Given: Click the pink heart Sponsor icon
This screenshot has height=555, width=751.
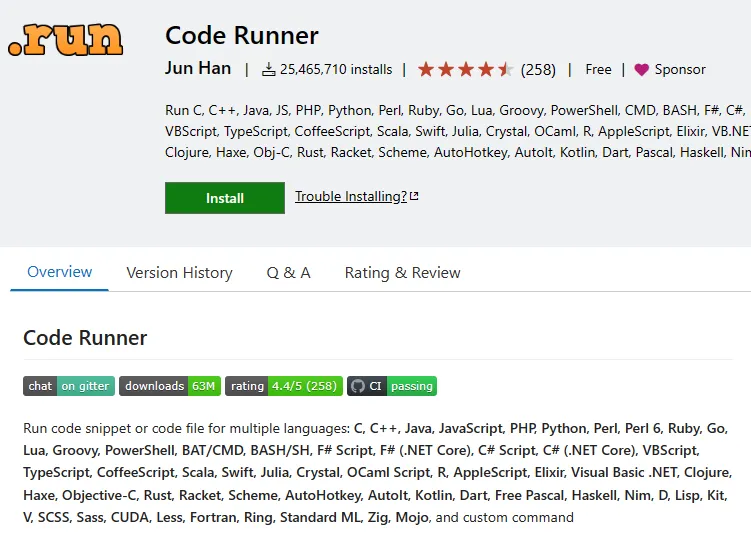Looking at the screenshot, I should 641,70.
